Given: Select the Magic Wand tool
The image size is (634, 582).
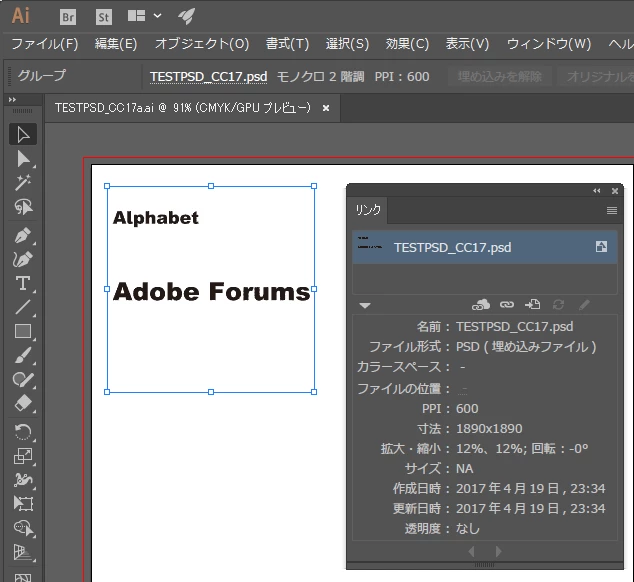Looking at the screenshot, I should click(23, 182).
